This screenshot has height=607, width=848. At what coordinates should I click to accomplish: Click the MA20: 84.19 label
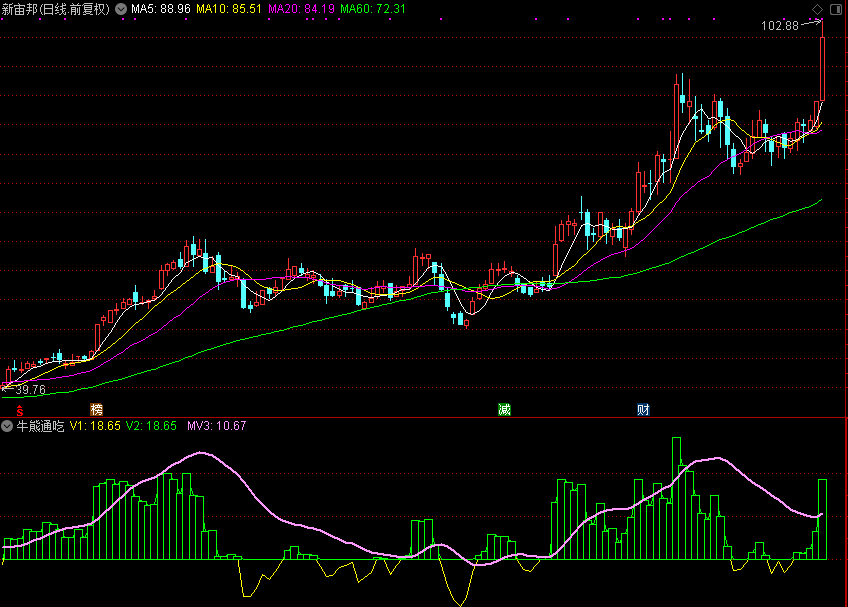click(x=301, y=9)
